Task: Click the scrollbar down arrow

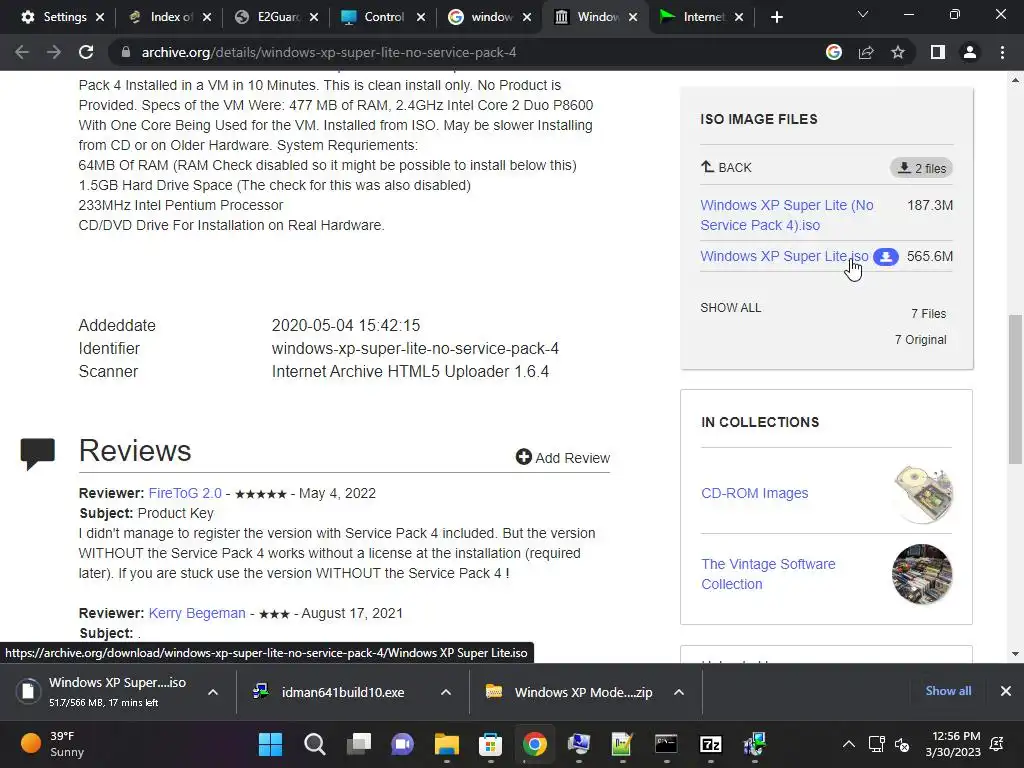Action: (x=1015, y=654)
